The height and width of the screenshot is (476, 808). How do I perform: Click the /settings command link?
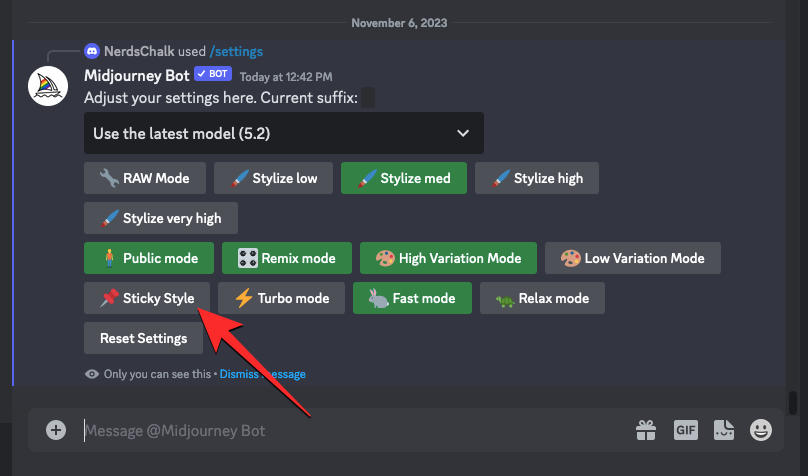236,51
